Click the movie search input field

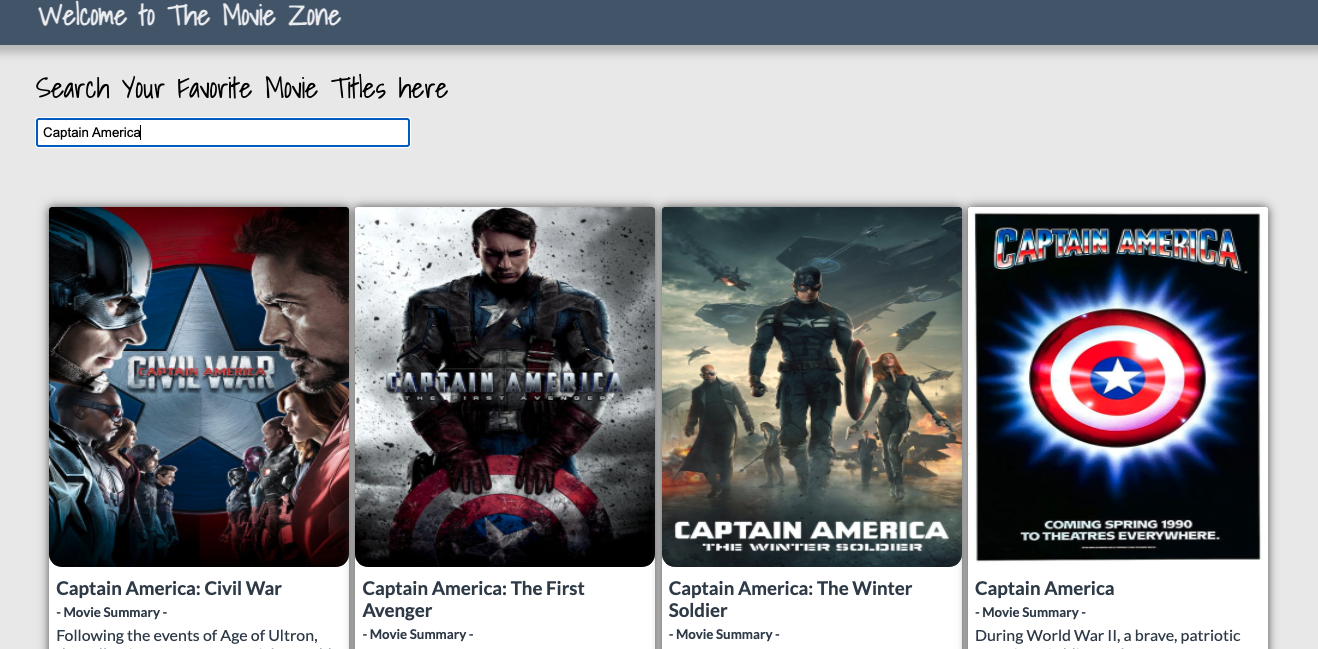coord(222,132)
